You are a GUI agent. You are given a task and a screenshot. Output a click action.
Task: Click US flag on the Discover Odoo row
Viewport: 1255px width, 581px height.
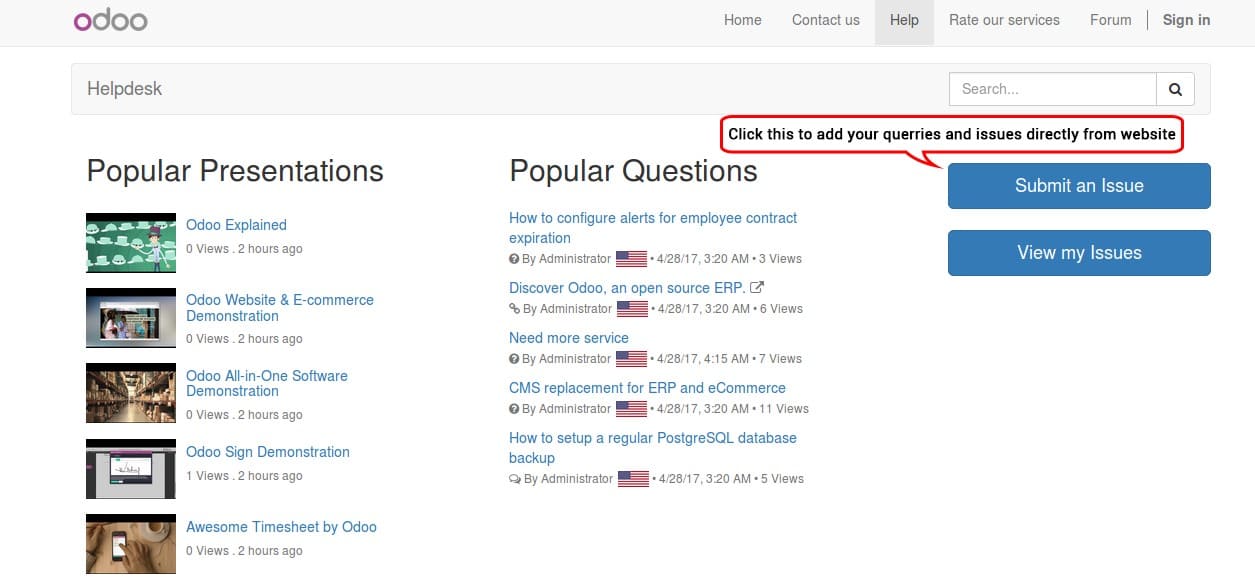tap(633, 309)
